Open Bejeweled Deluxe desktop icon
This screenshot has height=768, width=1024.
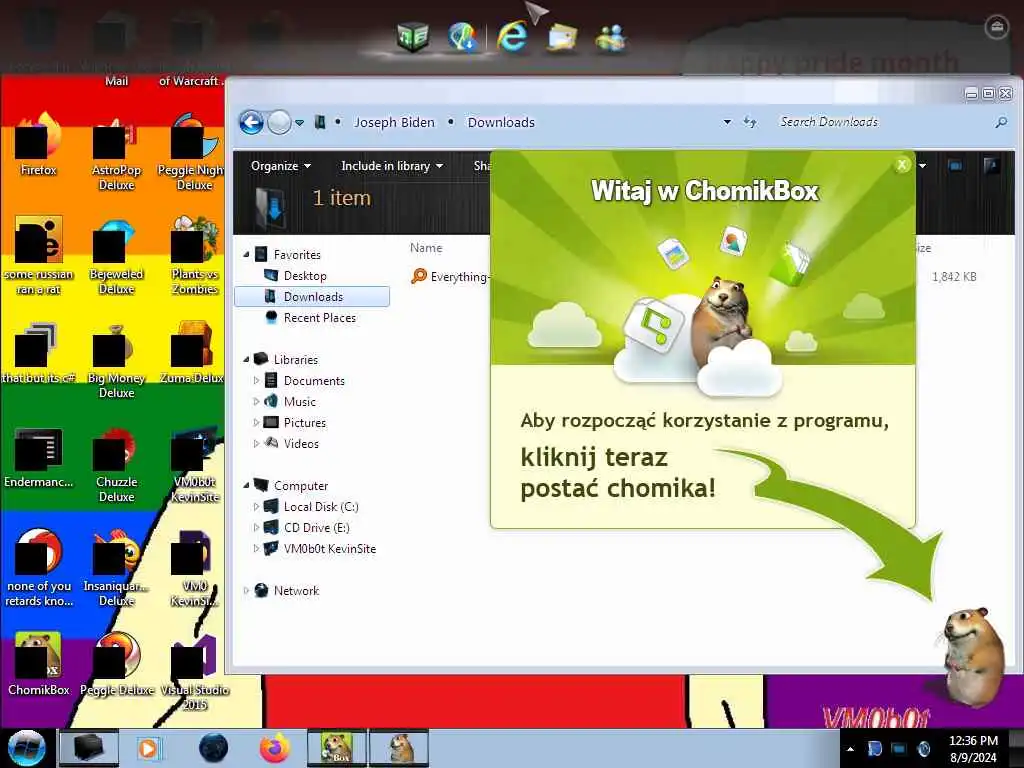coord(116,256)
